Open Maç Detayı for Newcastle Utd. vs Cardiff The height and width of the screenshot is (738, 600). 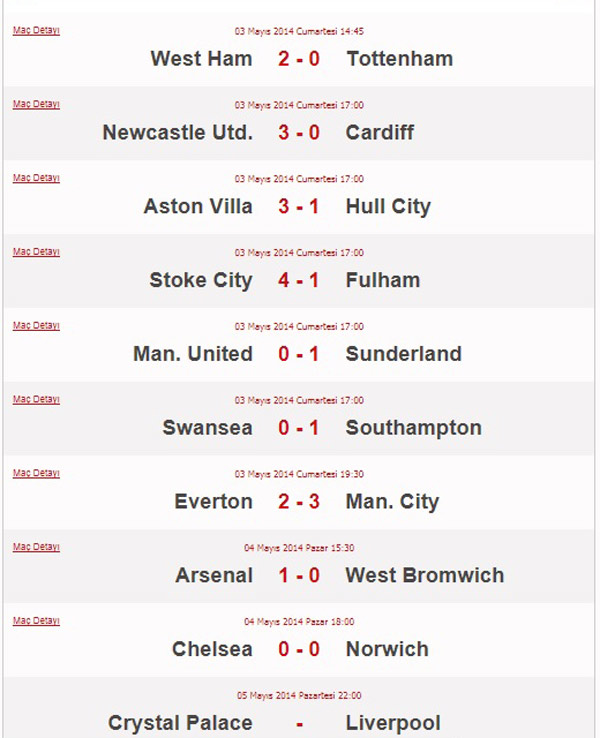click(x=36, y=104)
